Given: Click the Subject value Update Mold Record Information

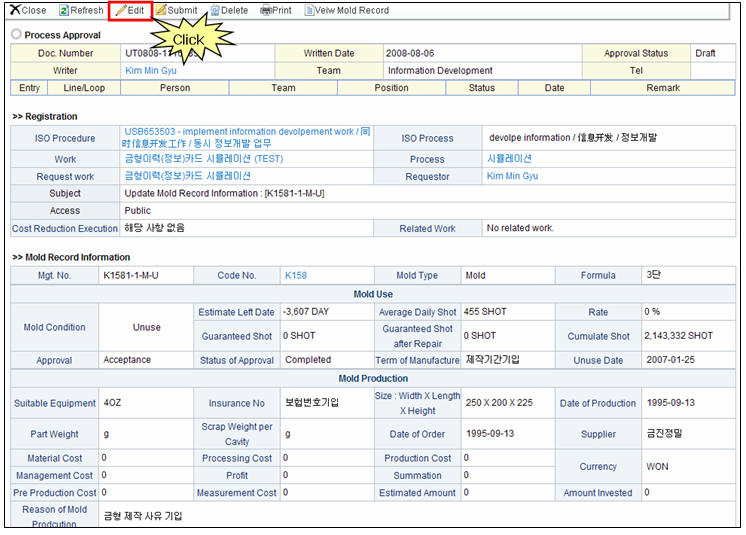Looking at the screenshot, I should coord(224,193).
